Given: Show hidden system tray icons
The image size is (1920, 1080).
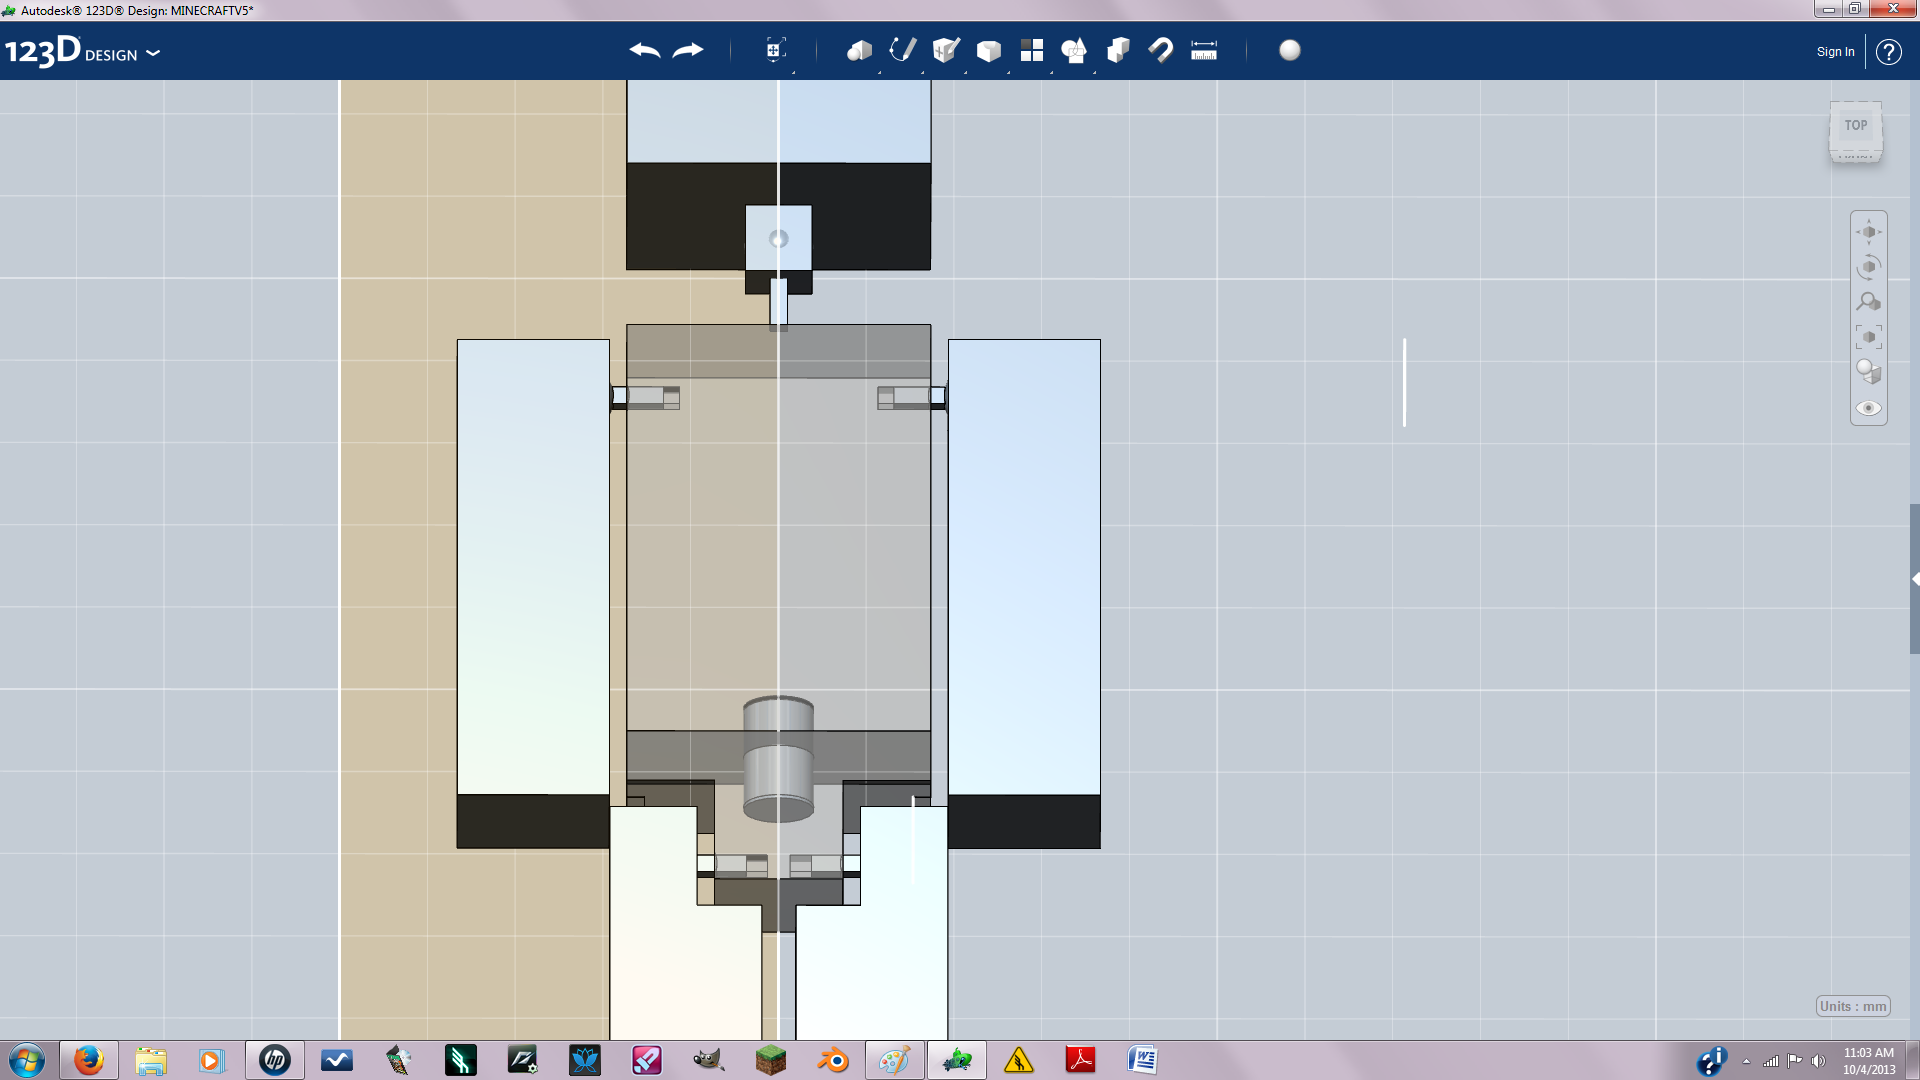Looking at the screenshot, I should click(1746, 1061).
